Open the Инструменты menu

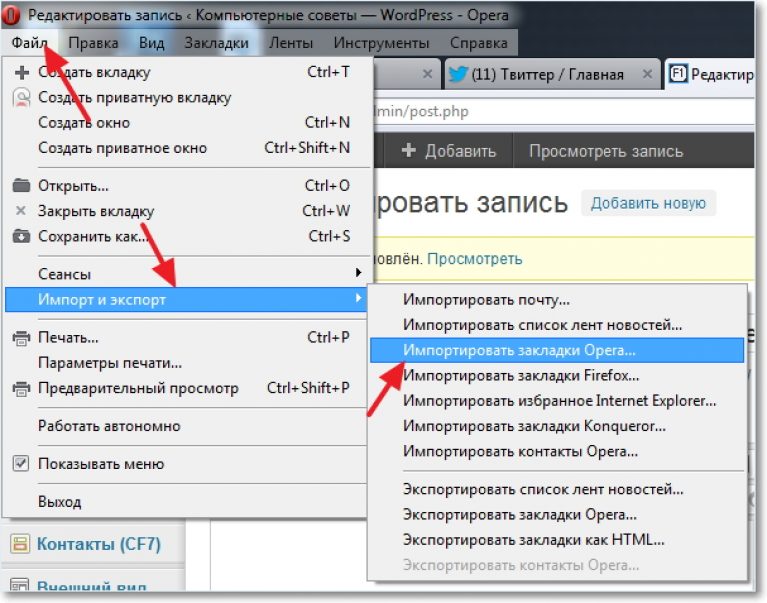click(x=381, y=43)
